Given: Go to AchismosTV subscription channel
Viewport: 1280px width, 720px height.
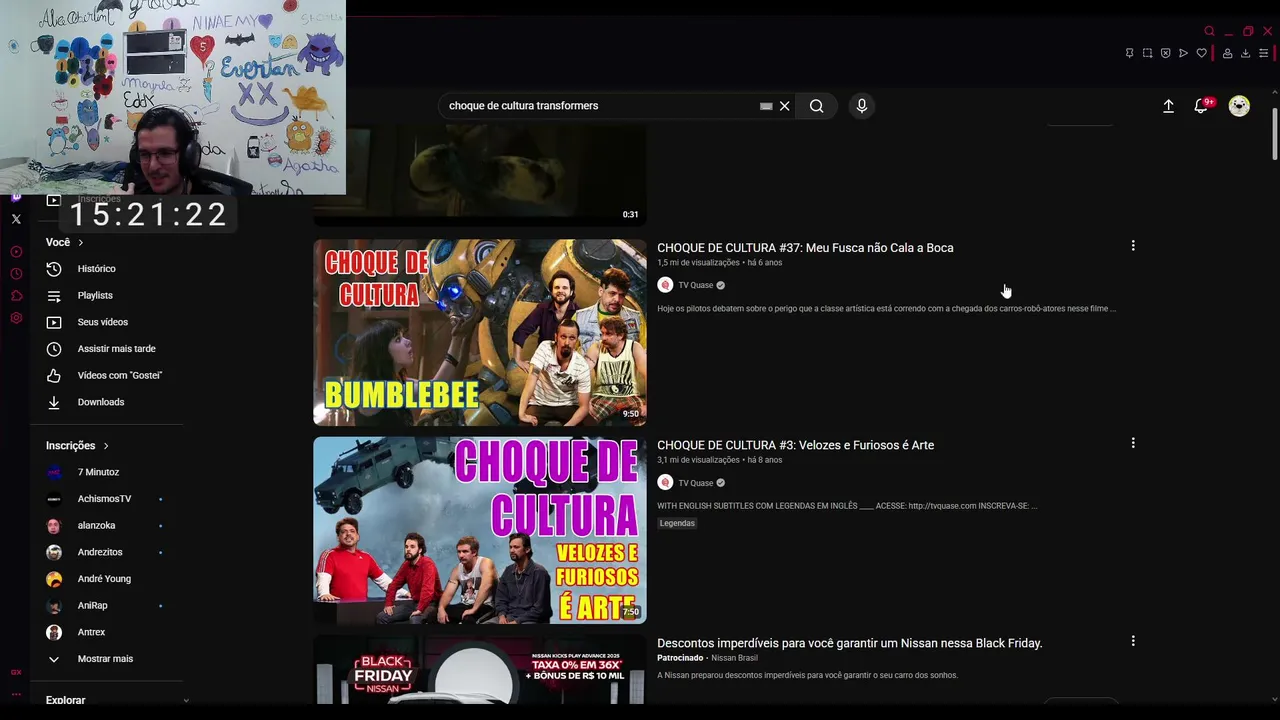Looking at the screenshot, I should [x=105, y=499].
